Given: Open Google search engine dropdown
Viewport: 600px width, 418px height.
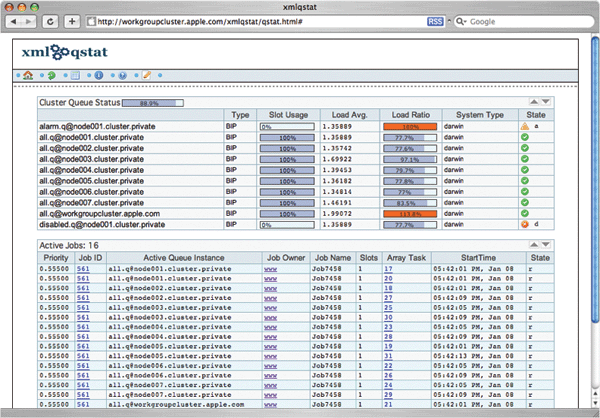Looking at the screenshot, I should click(461, 20).
